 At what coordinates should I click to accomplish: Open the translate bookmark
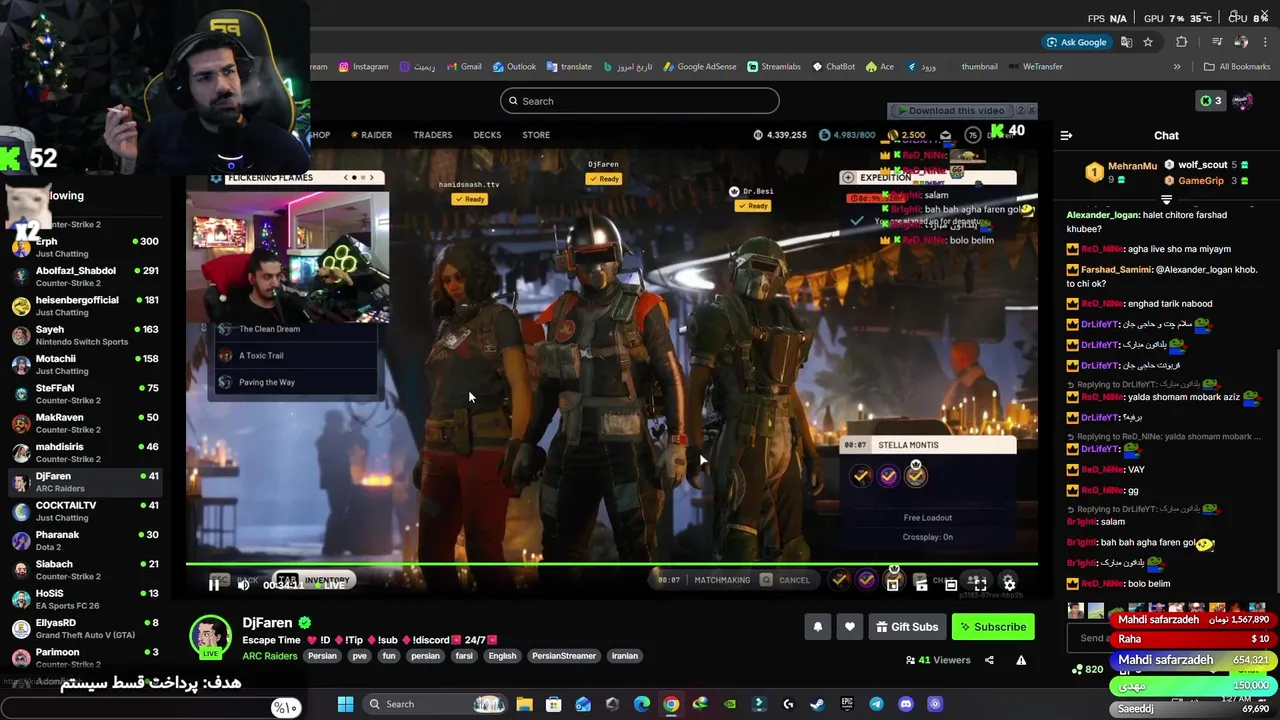569,67
